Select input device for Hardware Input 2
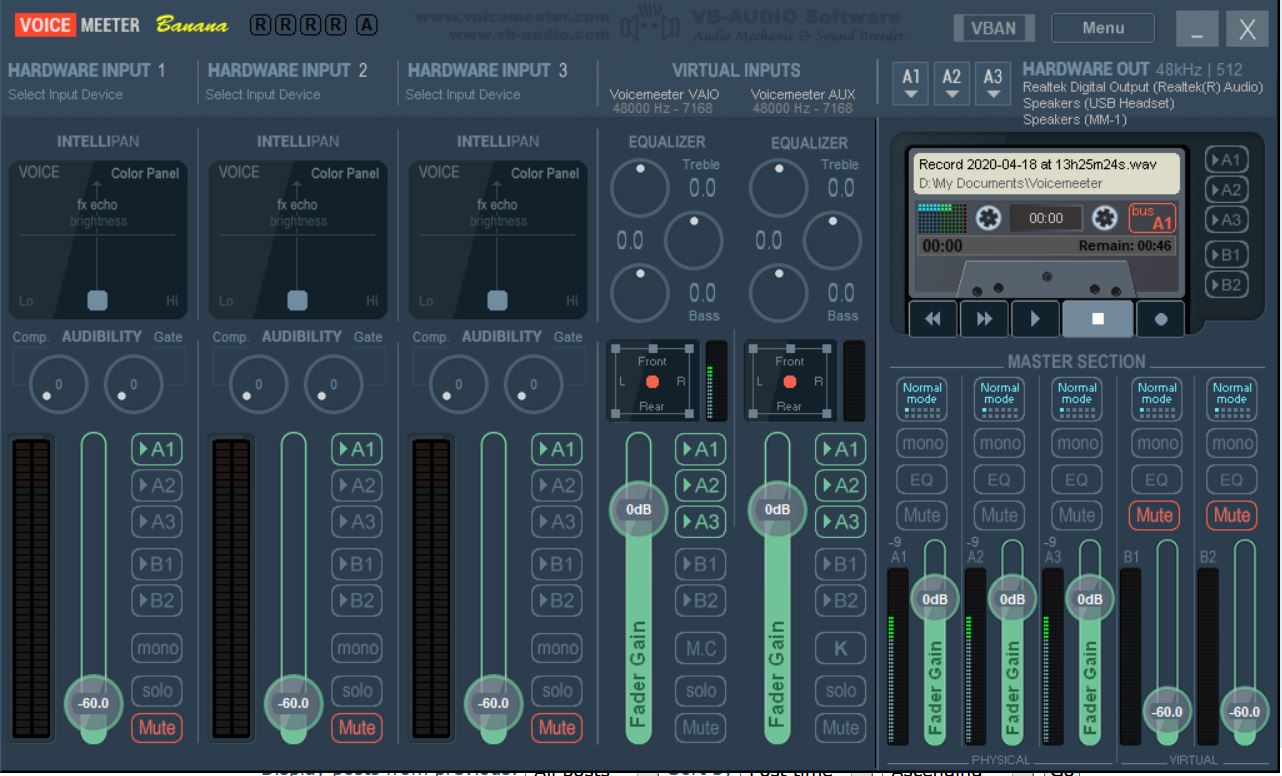 [x=263, y=95]
